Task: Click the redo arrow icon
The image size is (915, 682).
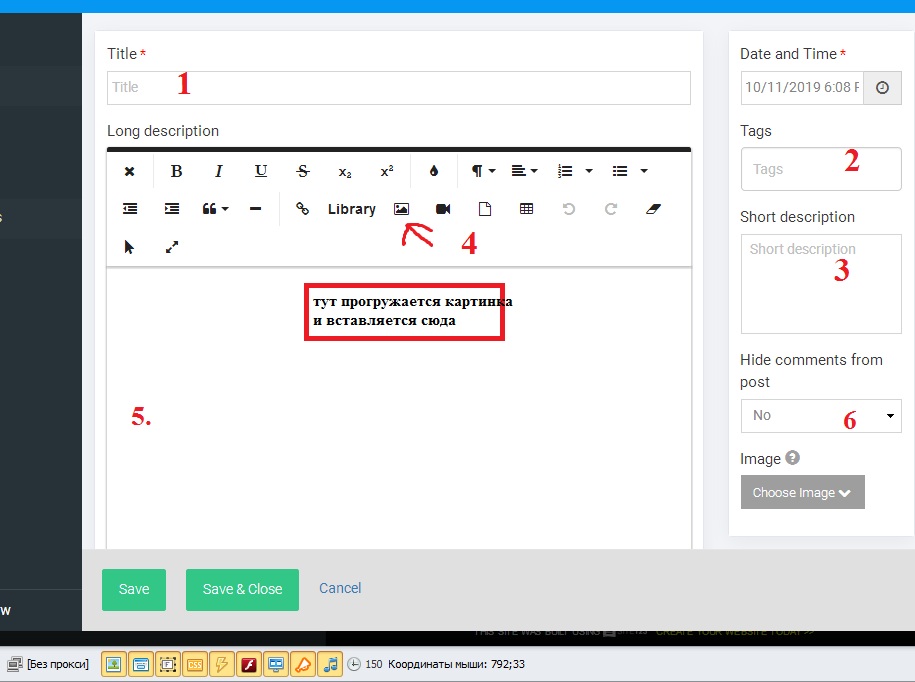Action: click(x=610, y=209)
